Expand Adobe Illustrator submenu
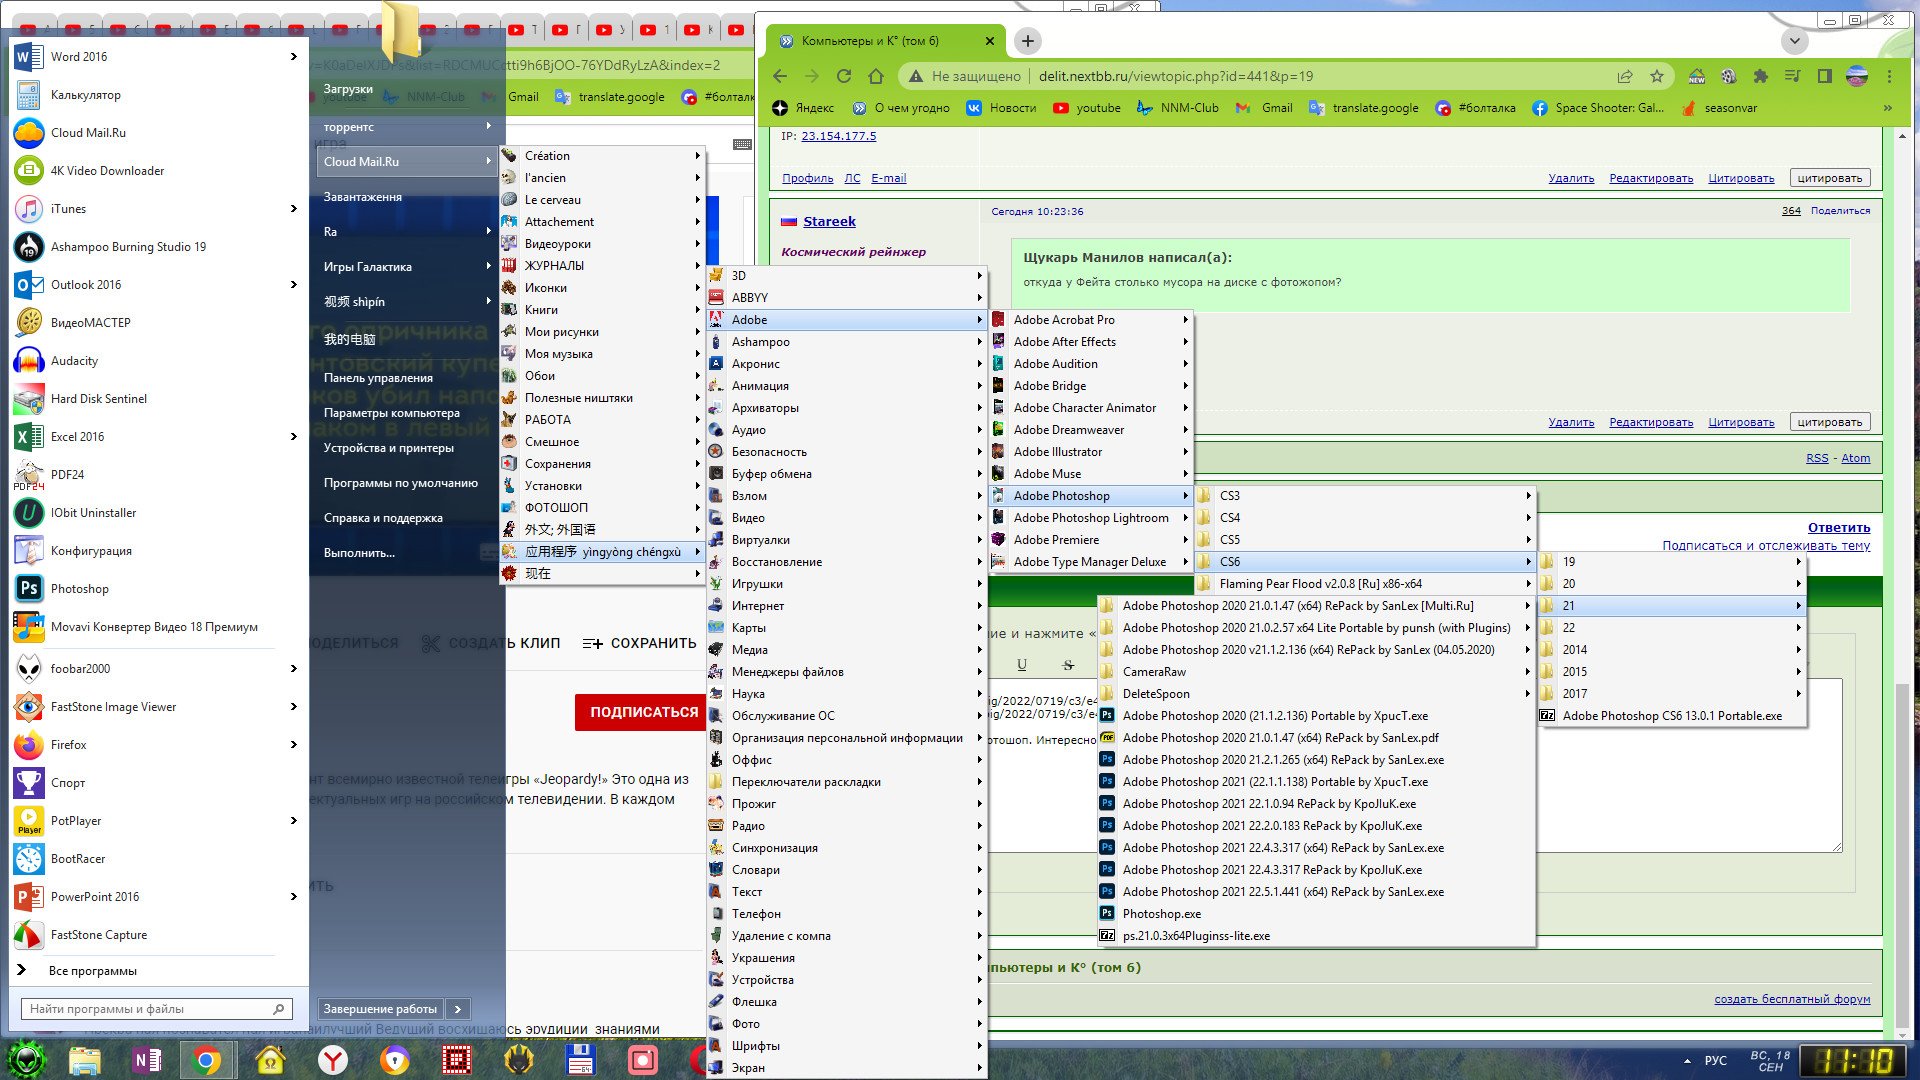The image size is (1920, 1080). pos(1091,452)
